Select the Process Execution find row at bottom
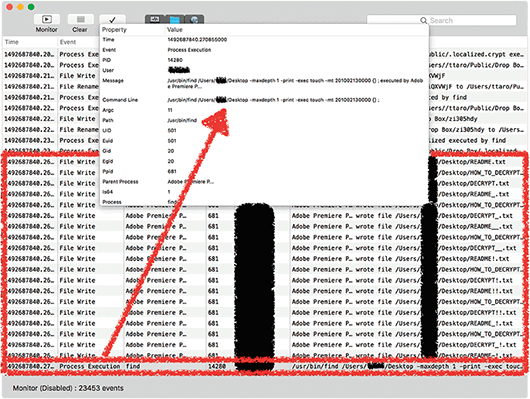The image size is (530, 399). click(x=265, y=367)
